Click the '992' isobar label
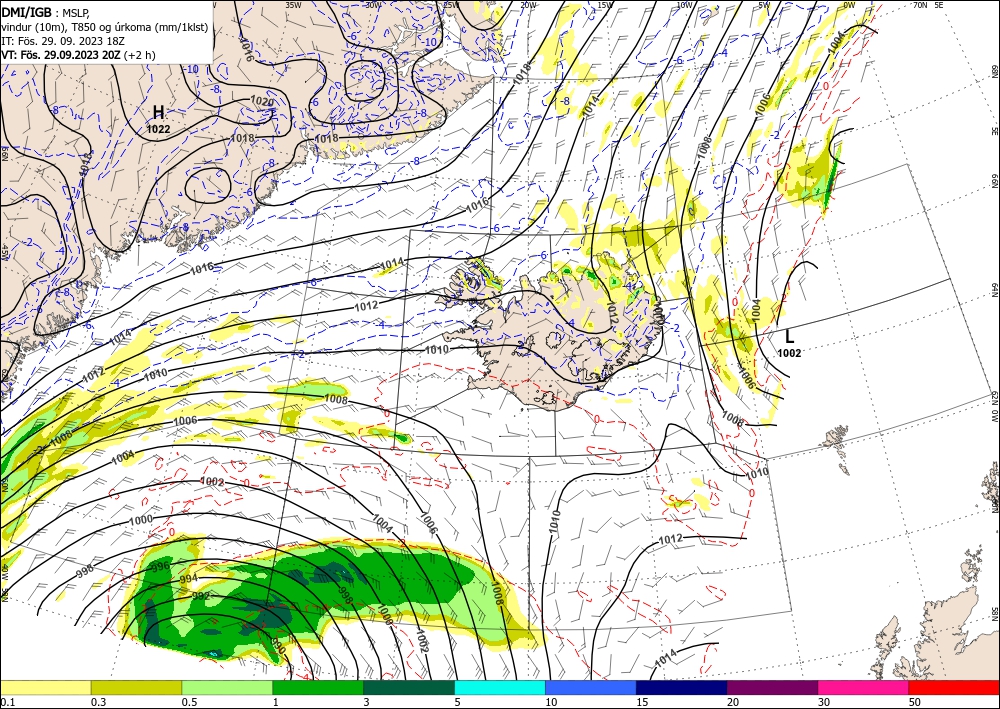Viewport: 1000px width, 709px height. click(201, 596)
